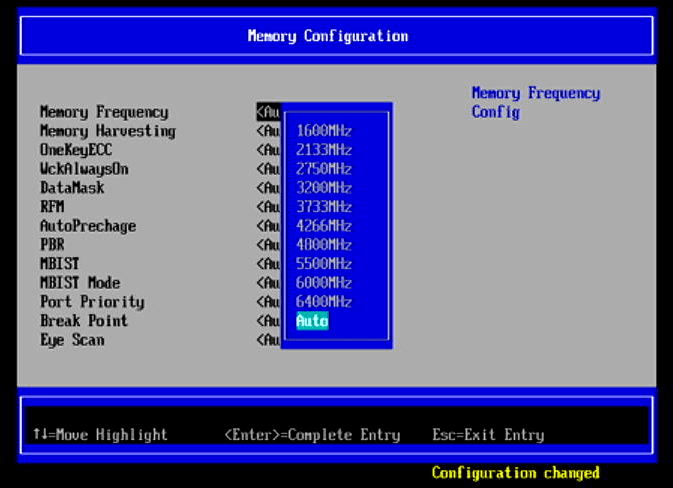Image resolution: width=673 pixels, height=488 pixels.
Task: Open the MBIST Mode value dropdown
Action: pos(268,282)
